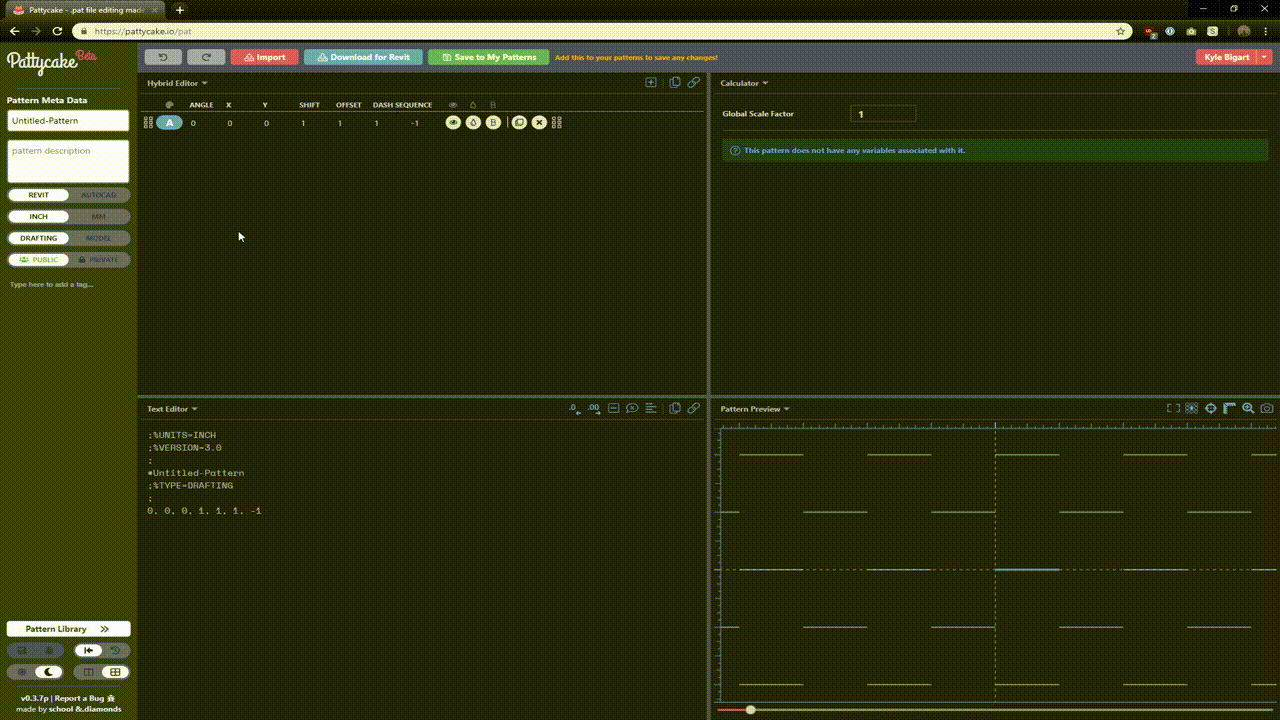Screen dimensions: 1280x720
Task: Click the droplet icon on line A
Action: pyautogui.click(x=473, y=122)
